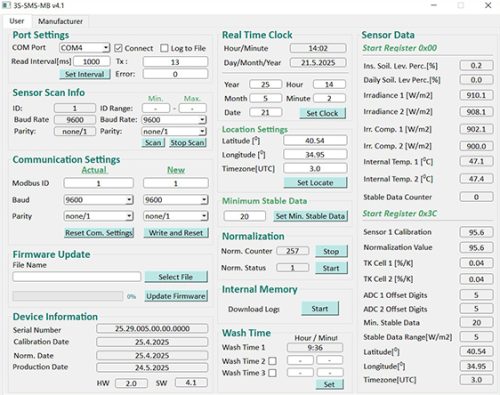Click the Hour/Minute display 14:02

318,48
